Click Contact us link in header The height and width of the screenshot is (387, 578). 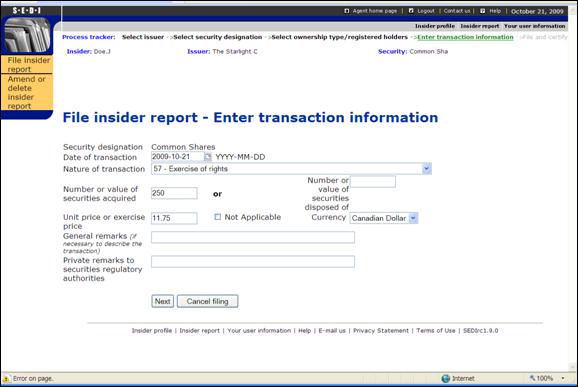457,11
